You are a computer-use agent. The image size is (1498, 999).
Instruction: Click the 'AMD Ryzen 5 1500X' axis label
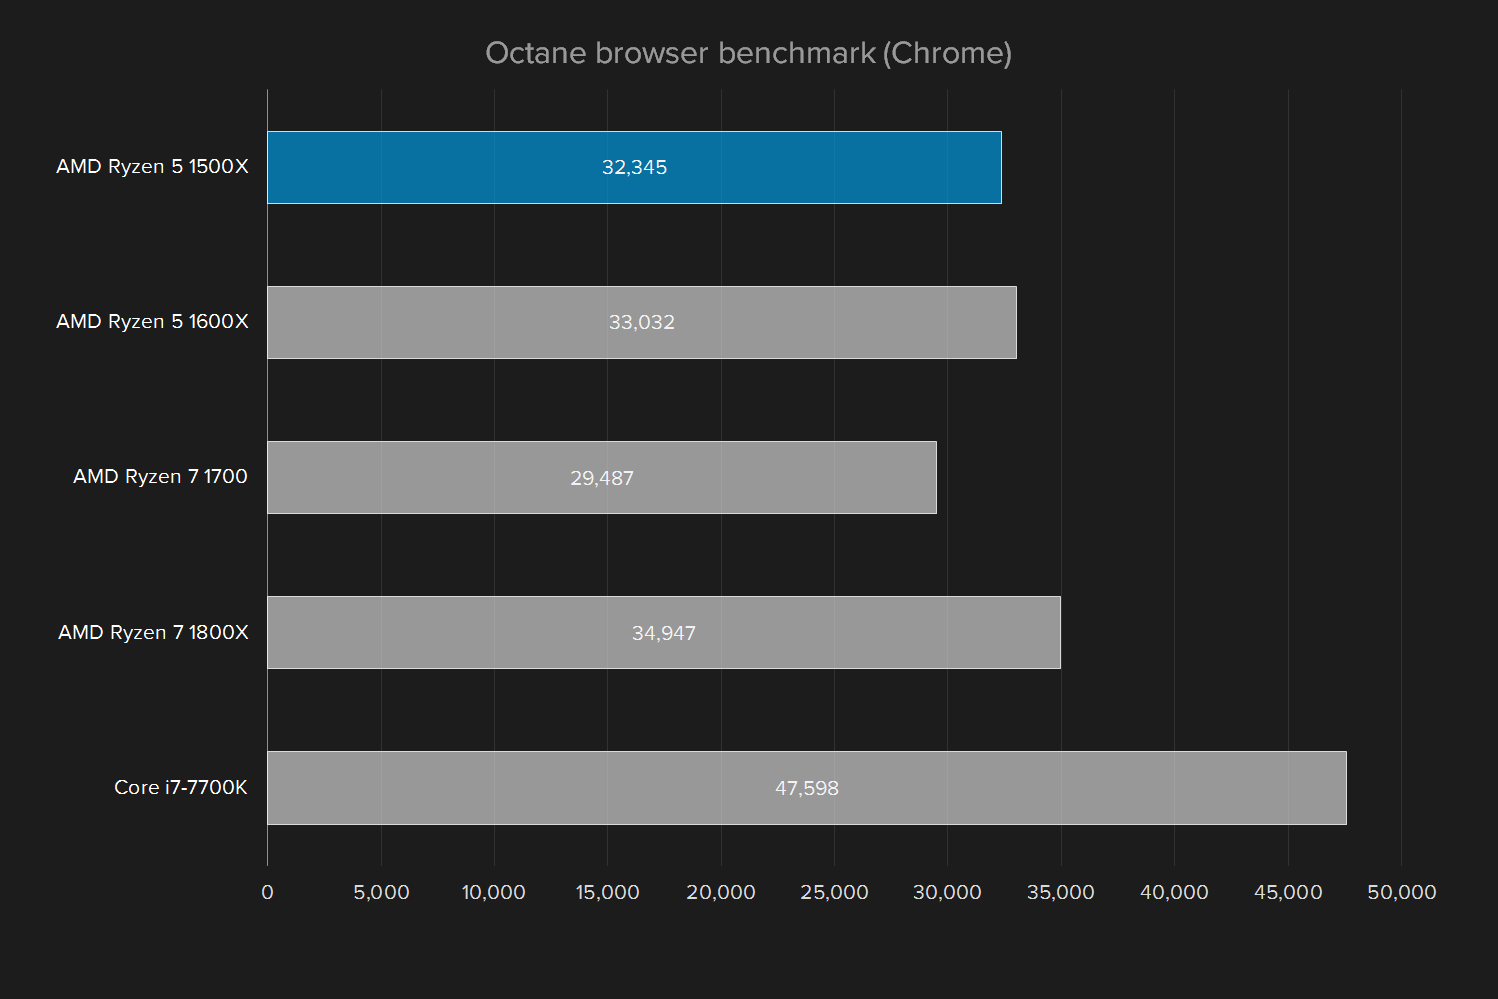[152, 167]
